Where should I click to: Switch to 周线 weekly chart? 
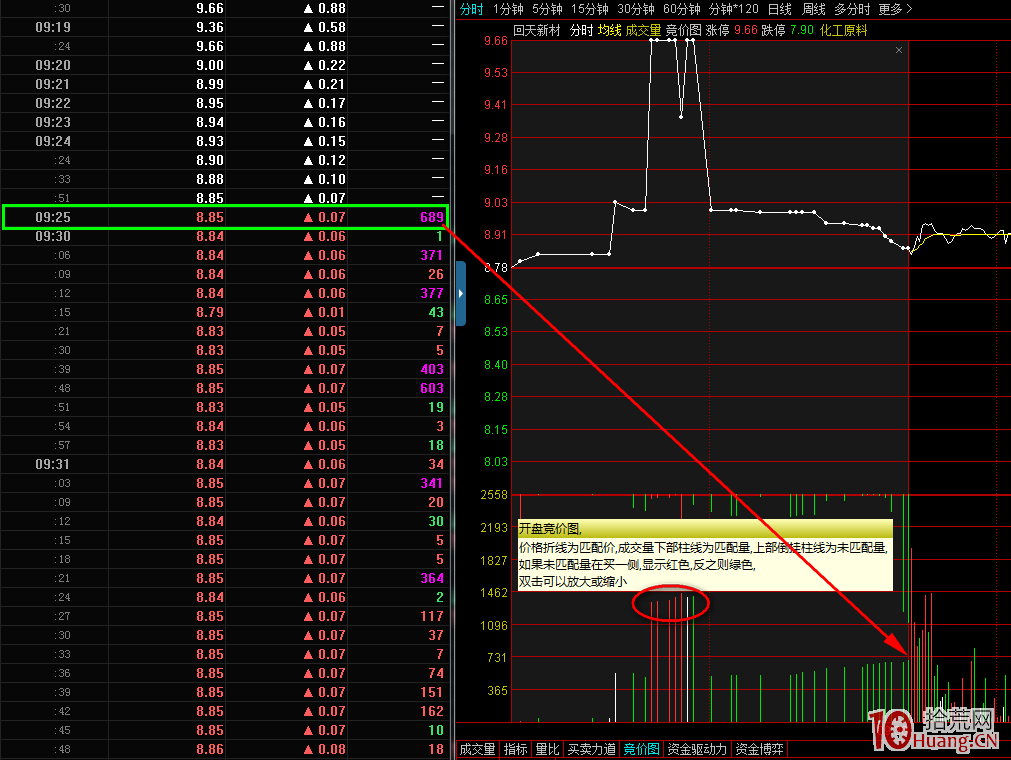tap(813, 9)
